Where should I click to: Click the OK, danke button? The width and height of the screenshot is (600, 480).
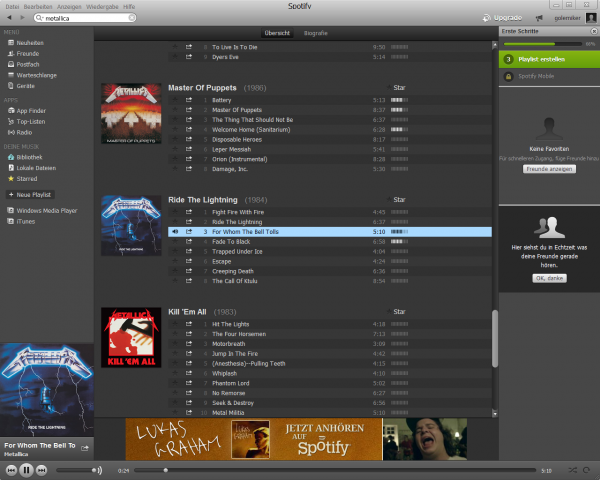pos(549,278)
